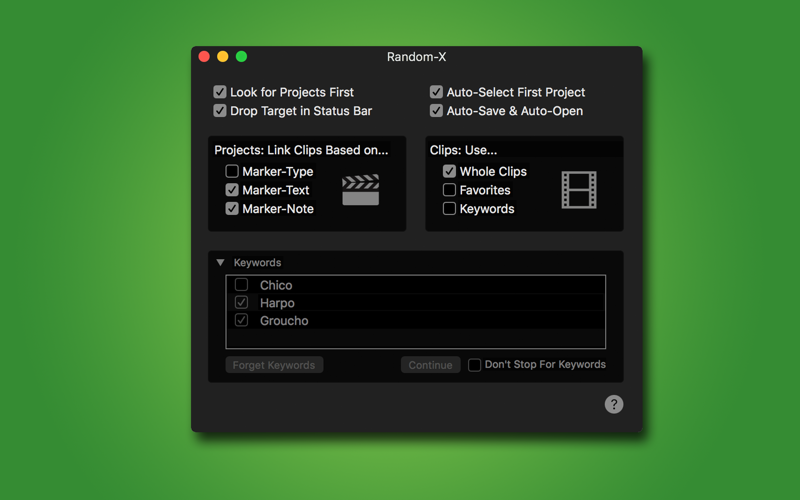
Task: Uncheck the Marker-Note option
Action: [232, 209]
